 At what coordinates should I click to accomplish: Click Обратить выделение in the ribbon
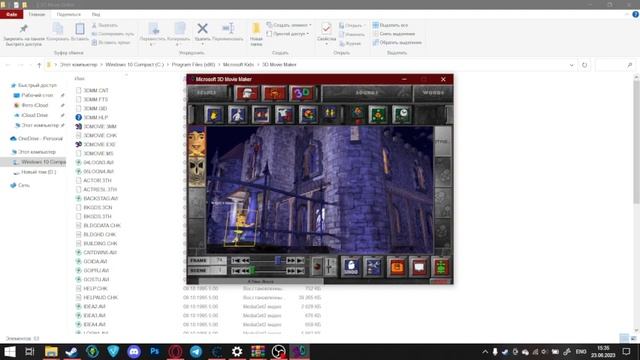click(x=397, y=42)
